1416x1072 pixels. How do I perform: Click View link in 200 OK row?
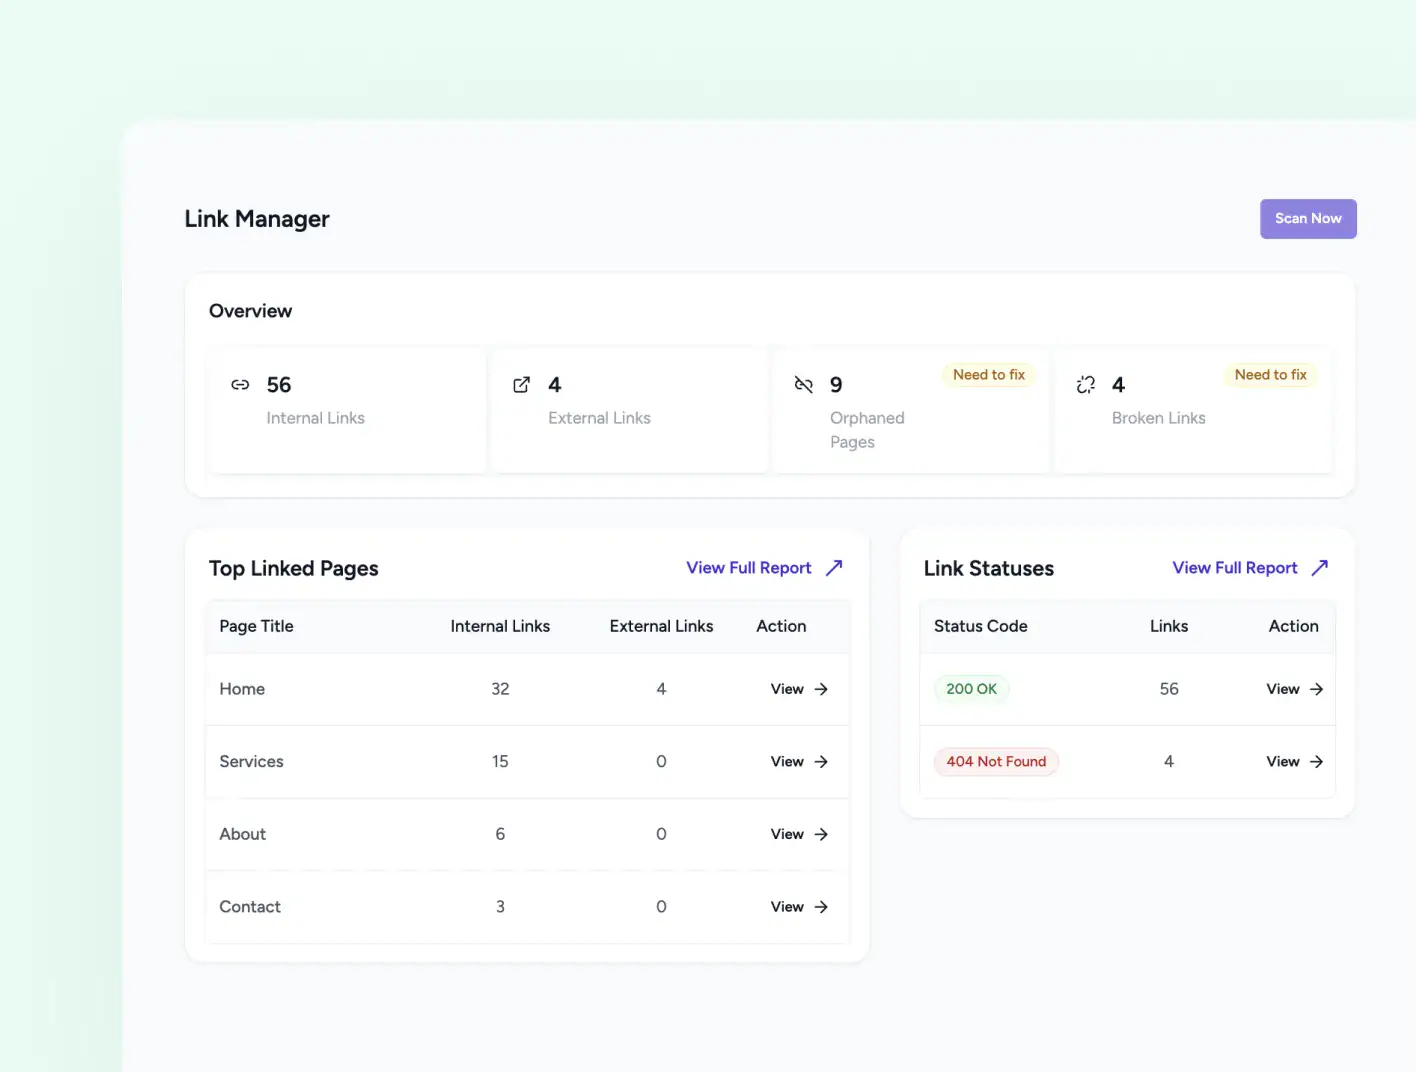pos(1283,689)
